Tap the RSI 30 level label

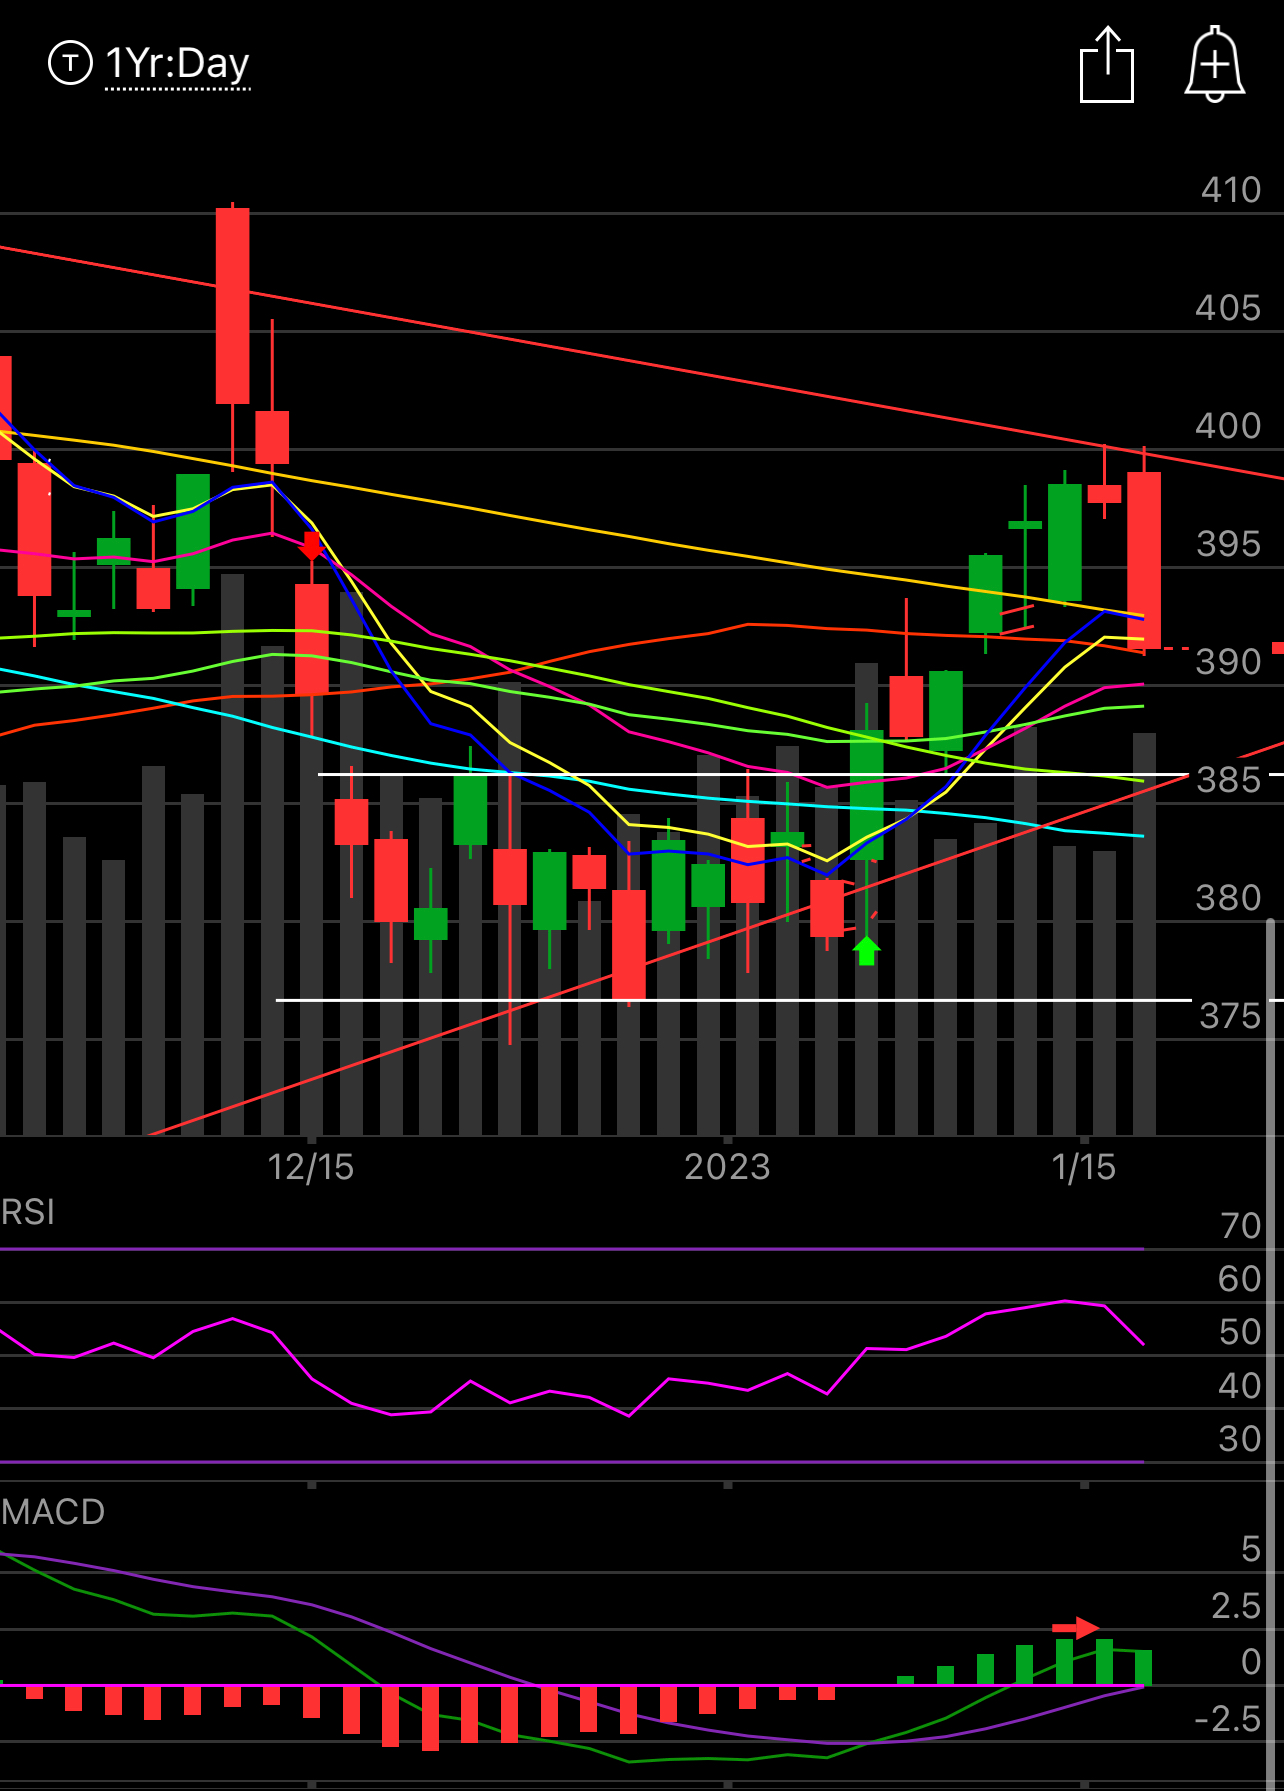1240,1439
